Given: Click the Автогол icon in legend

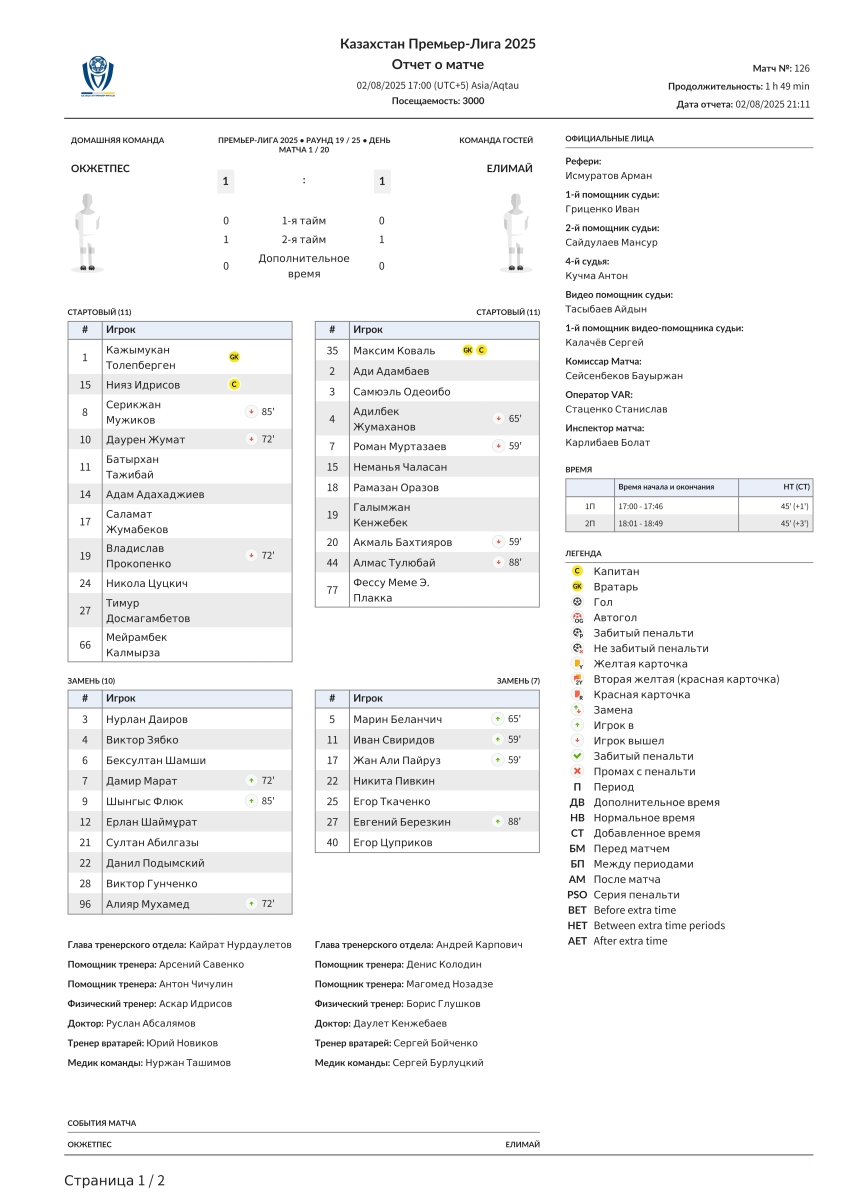Looking at the screenshot, I should click(577, 618).
